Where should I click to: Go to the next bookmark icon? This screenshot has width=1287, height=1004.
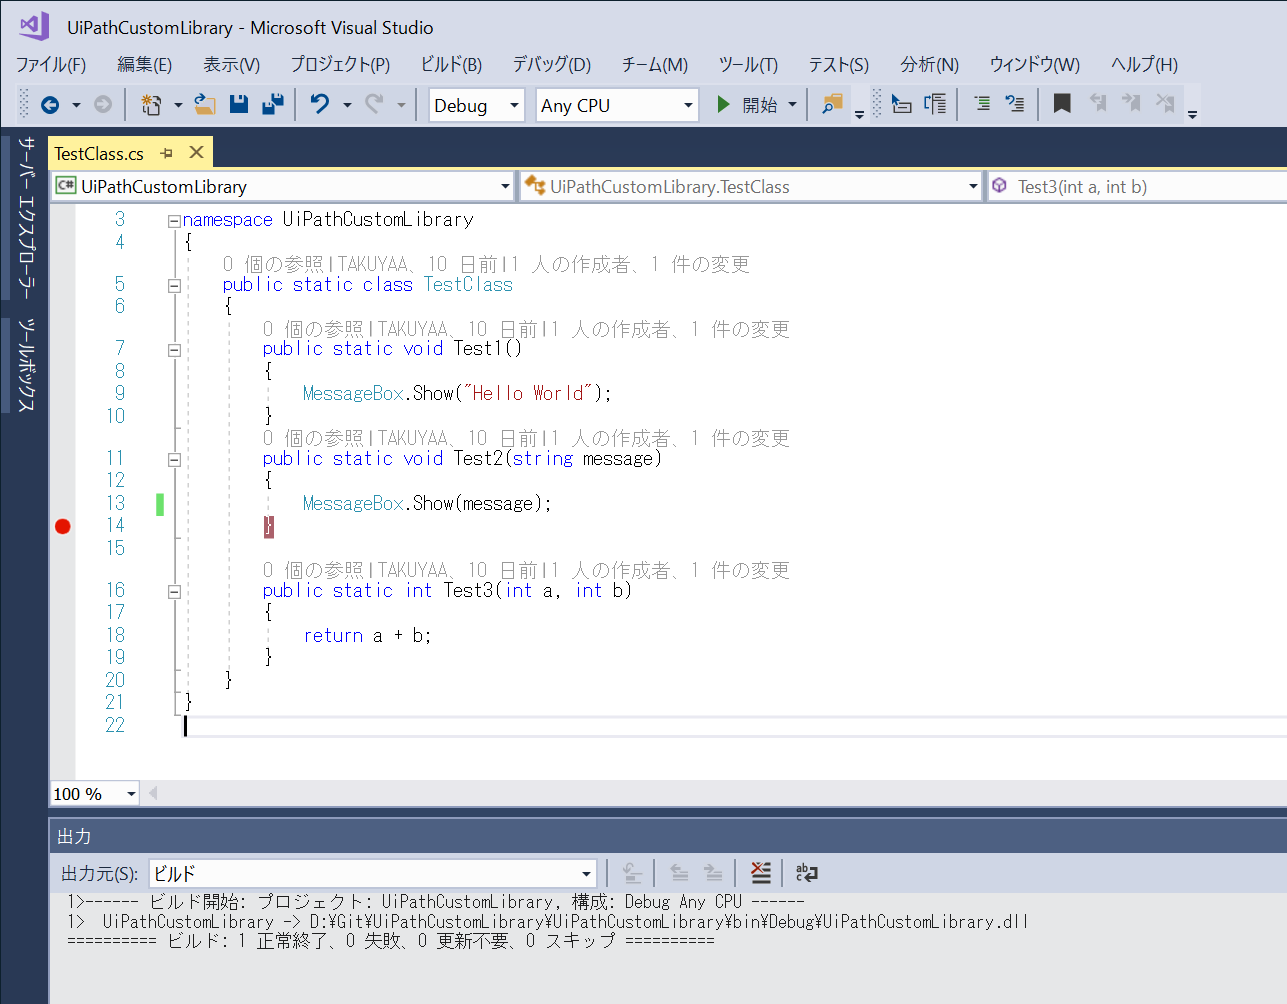[1131, 103]
